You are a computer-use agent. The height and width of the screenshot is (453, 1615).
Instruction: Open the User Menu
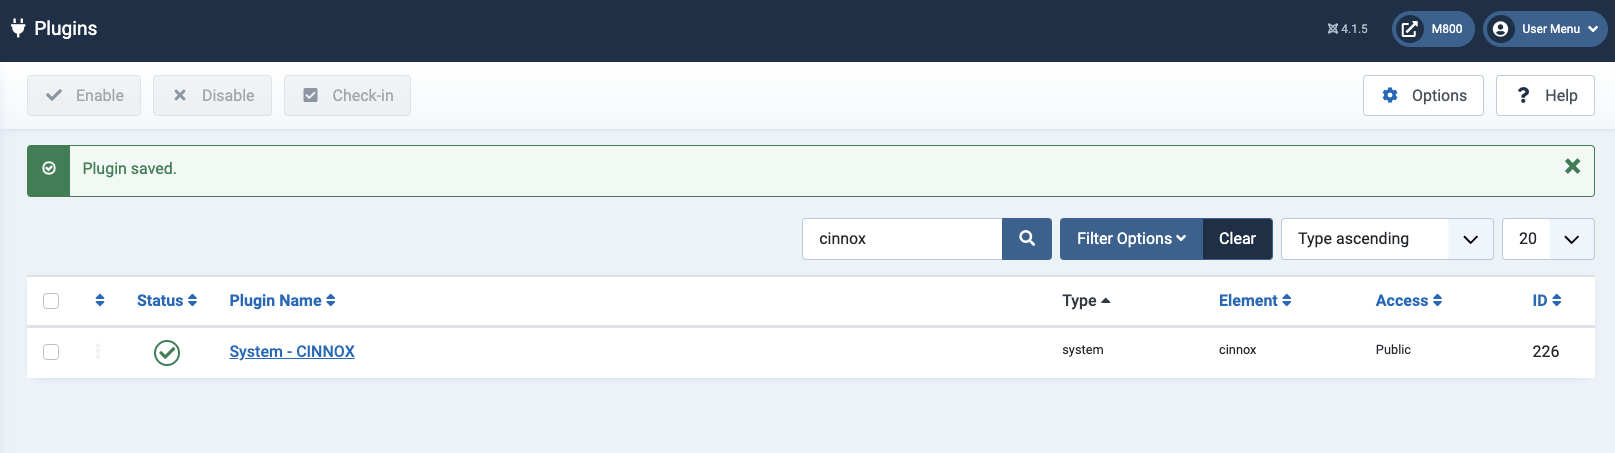pyautogui.click(x=1545, y=29)
